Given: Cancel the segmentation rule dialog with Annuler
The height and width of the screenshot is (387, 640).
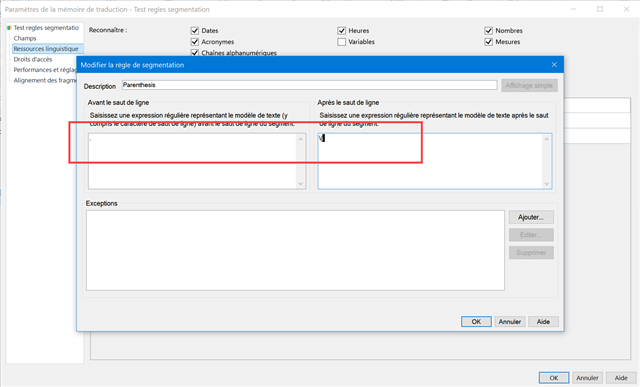Looking at the screenshot, I should click(x=510, y=322).
